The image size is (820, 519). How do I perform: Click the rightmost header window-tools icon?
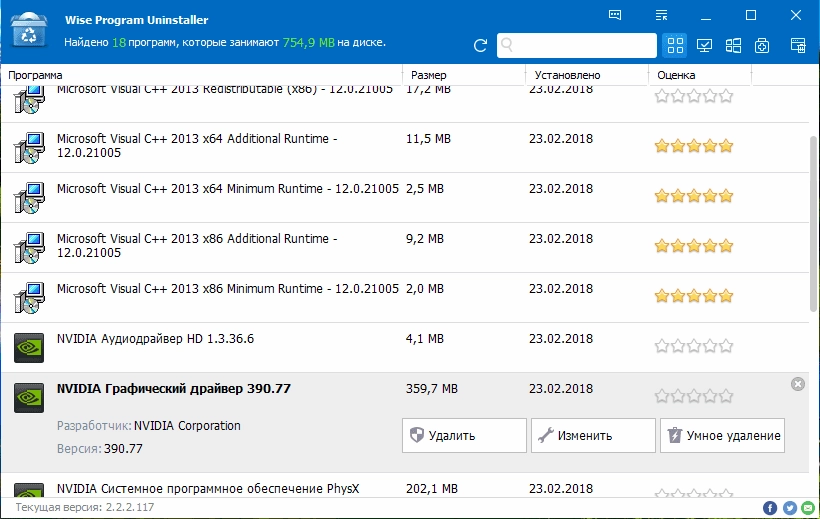click(798, 46)
